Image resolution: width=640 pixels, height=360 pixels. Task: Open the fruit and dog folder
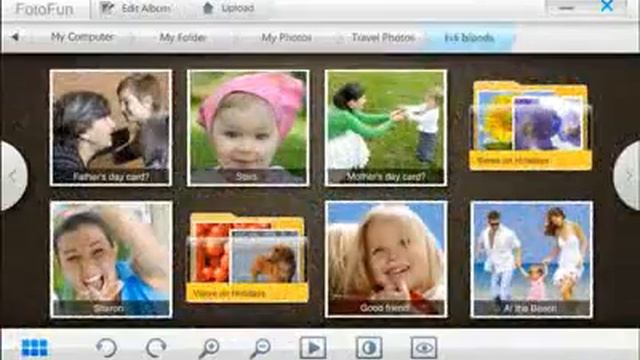pyautogui.click(x=247, y=258)
